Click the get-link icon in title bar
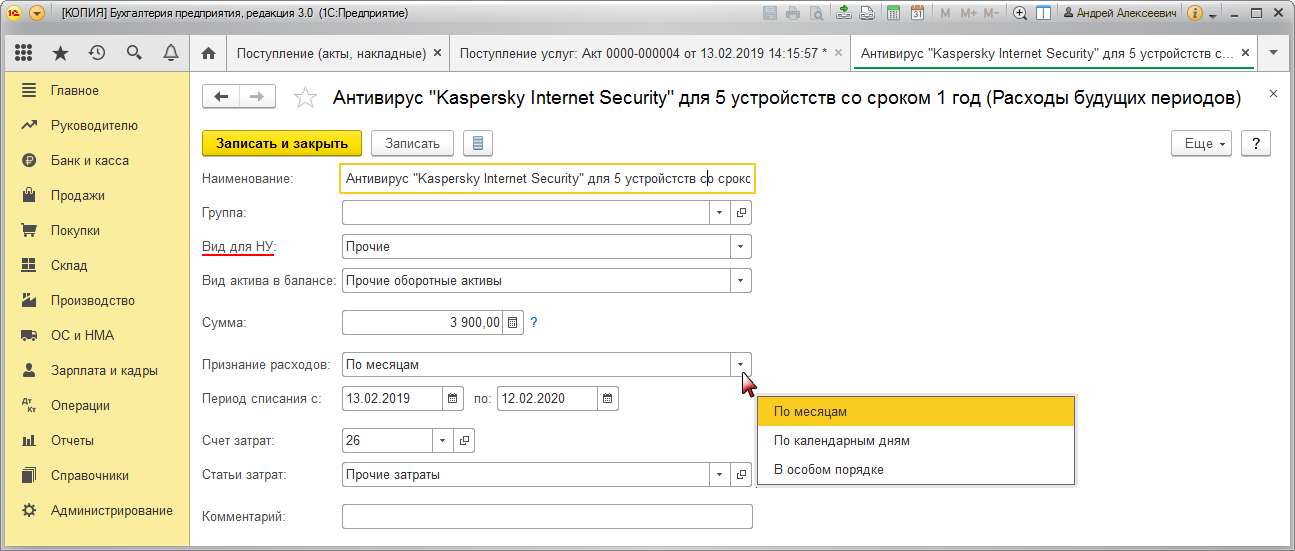 [x=844, y=13]
